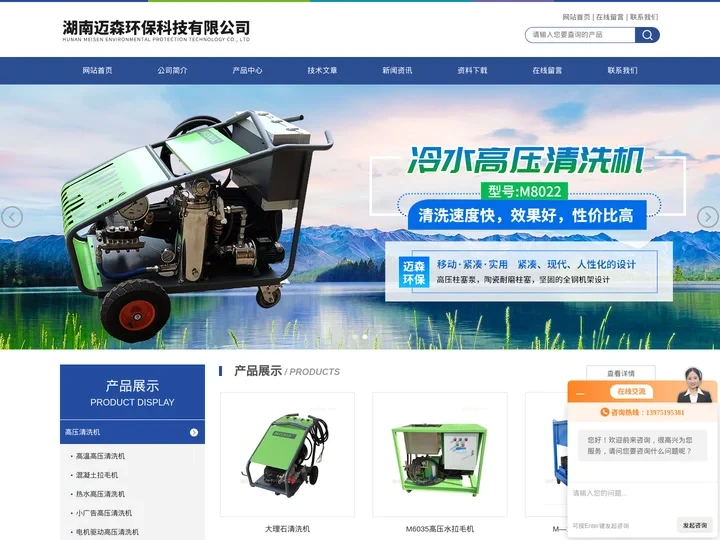Minimize the 在线交流 chat widget
Image resolution: width=720 pixels, height=540 pixels.
580,394
